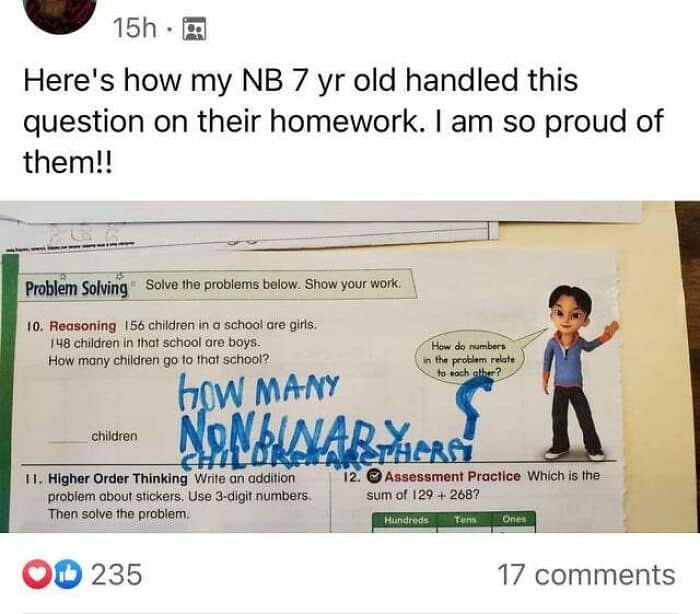700x614 pixels.
Task: Click the Tens column header
Action: (465, 520)
